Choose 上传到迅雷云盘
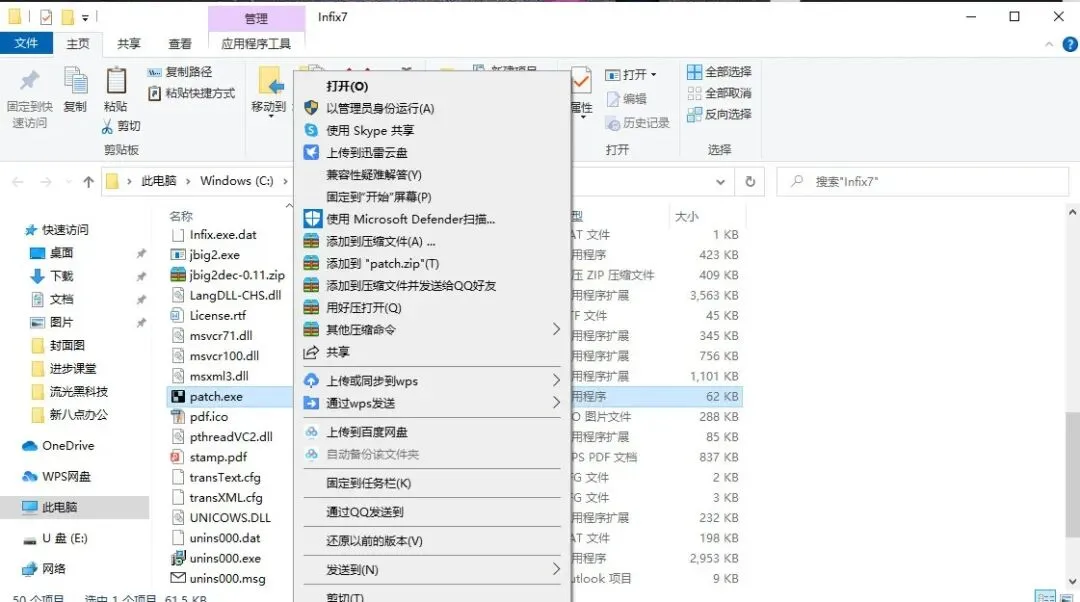 [433, 152]
